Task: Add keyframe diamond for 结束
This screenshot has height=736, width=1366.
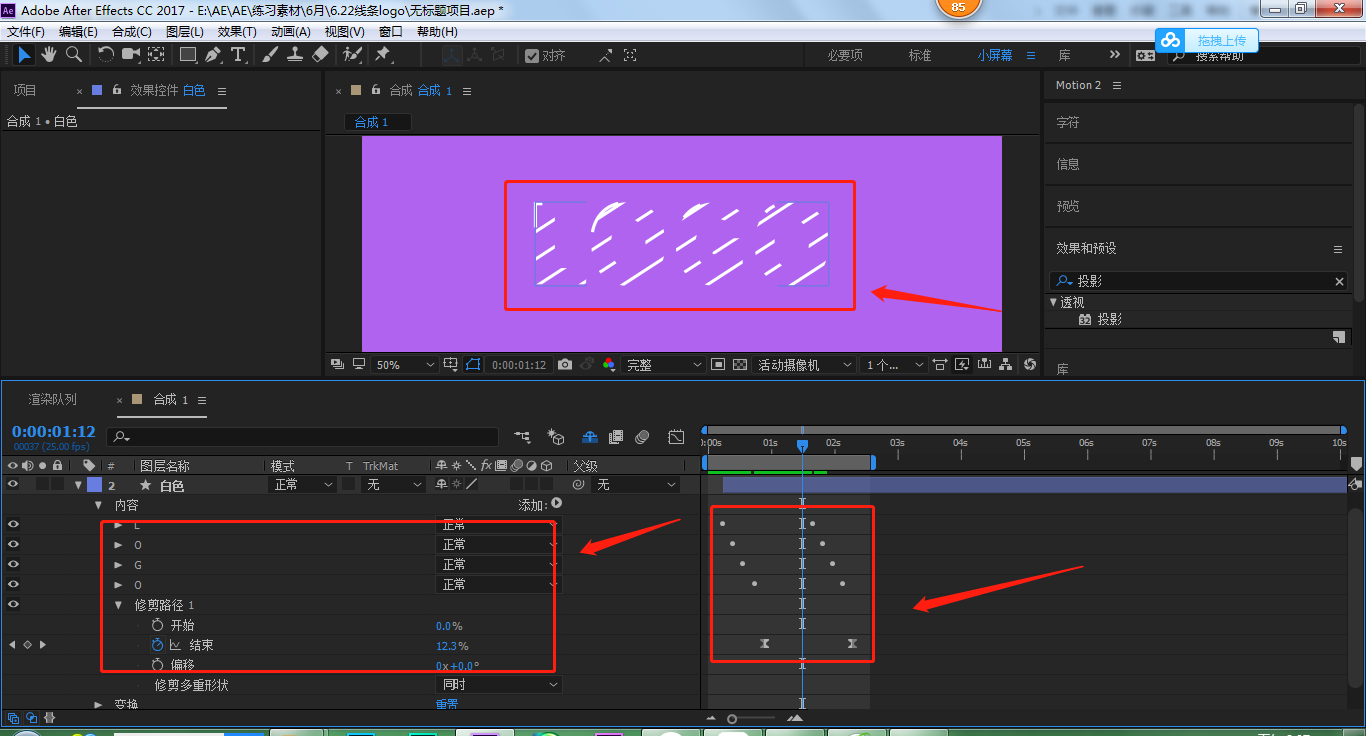Action: [x=27, y=645]
